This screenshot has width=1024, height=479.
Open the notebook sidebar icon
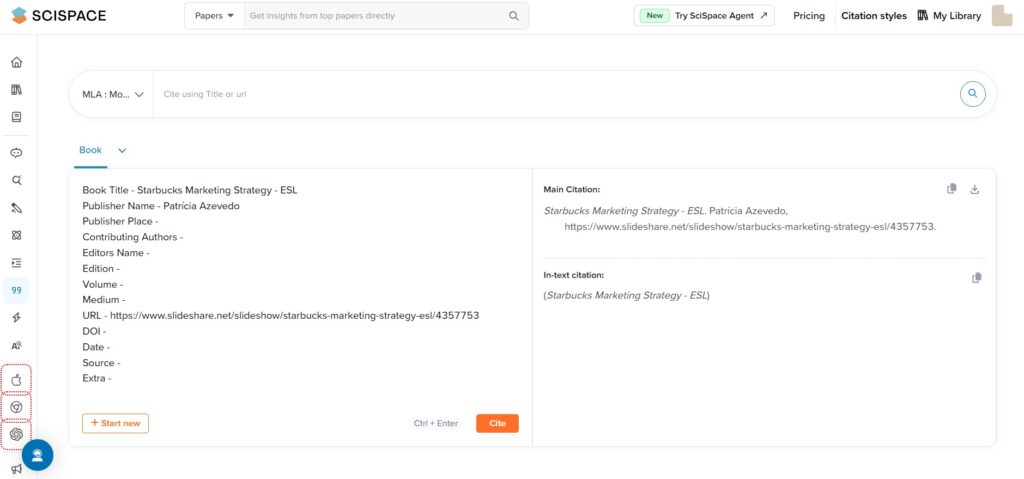click(x=16, y=117)
